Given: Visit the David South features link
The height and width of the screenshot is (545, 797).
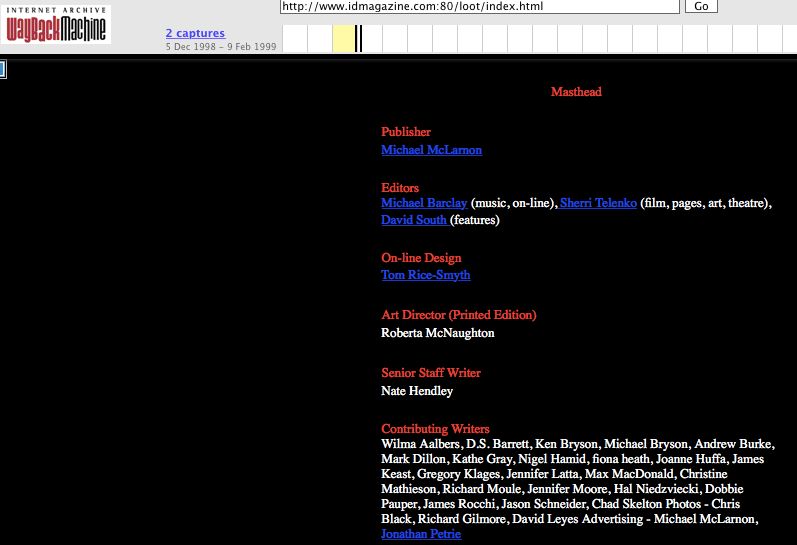Looking at the screenshot, I should [x=414, y=220].
